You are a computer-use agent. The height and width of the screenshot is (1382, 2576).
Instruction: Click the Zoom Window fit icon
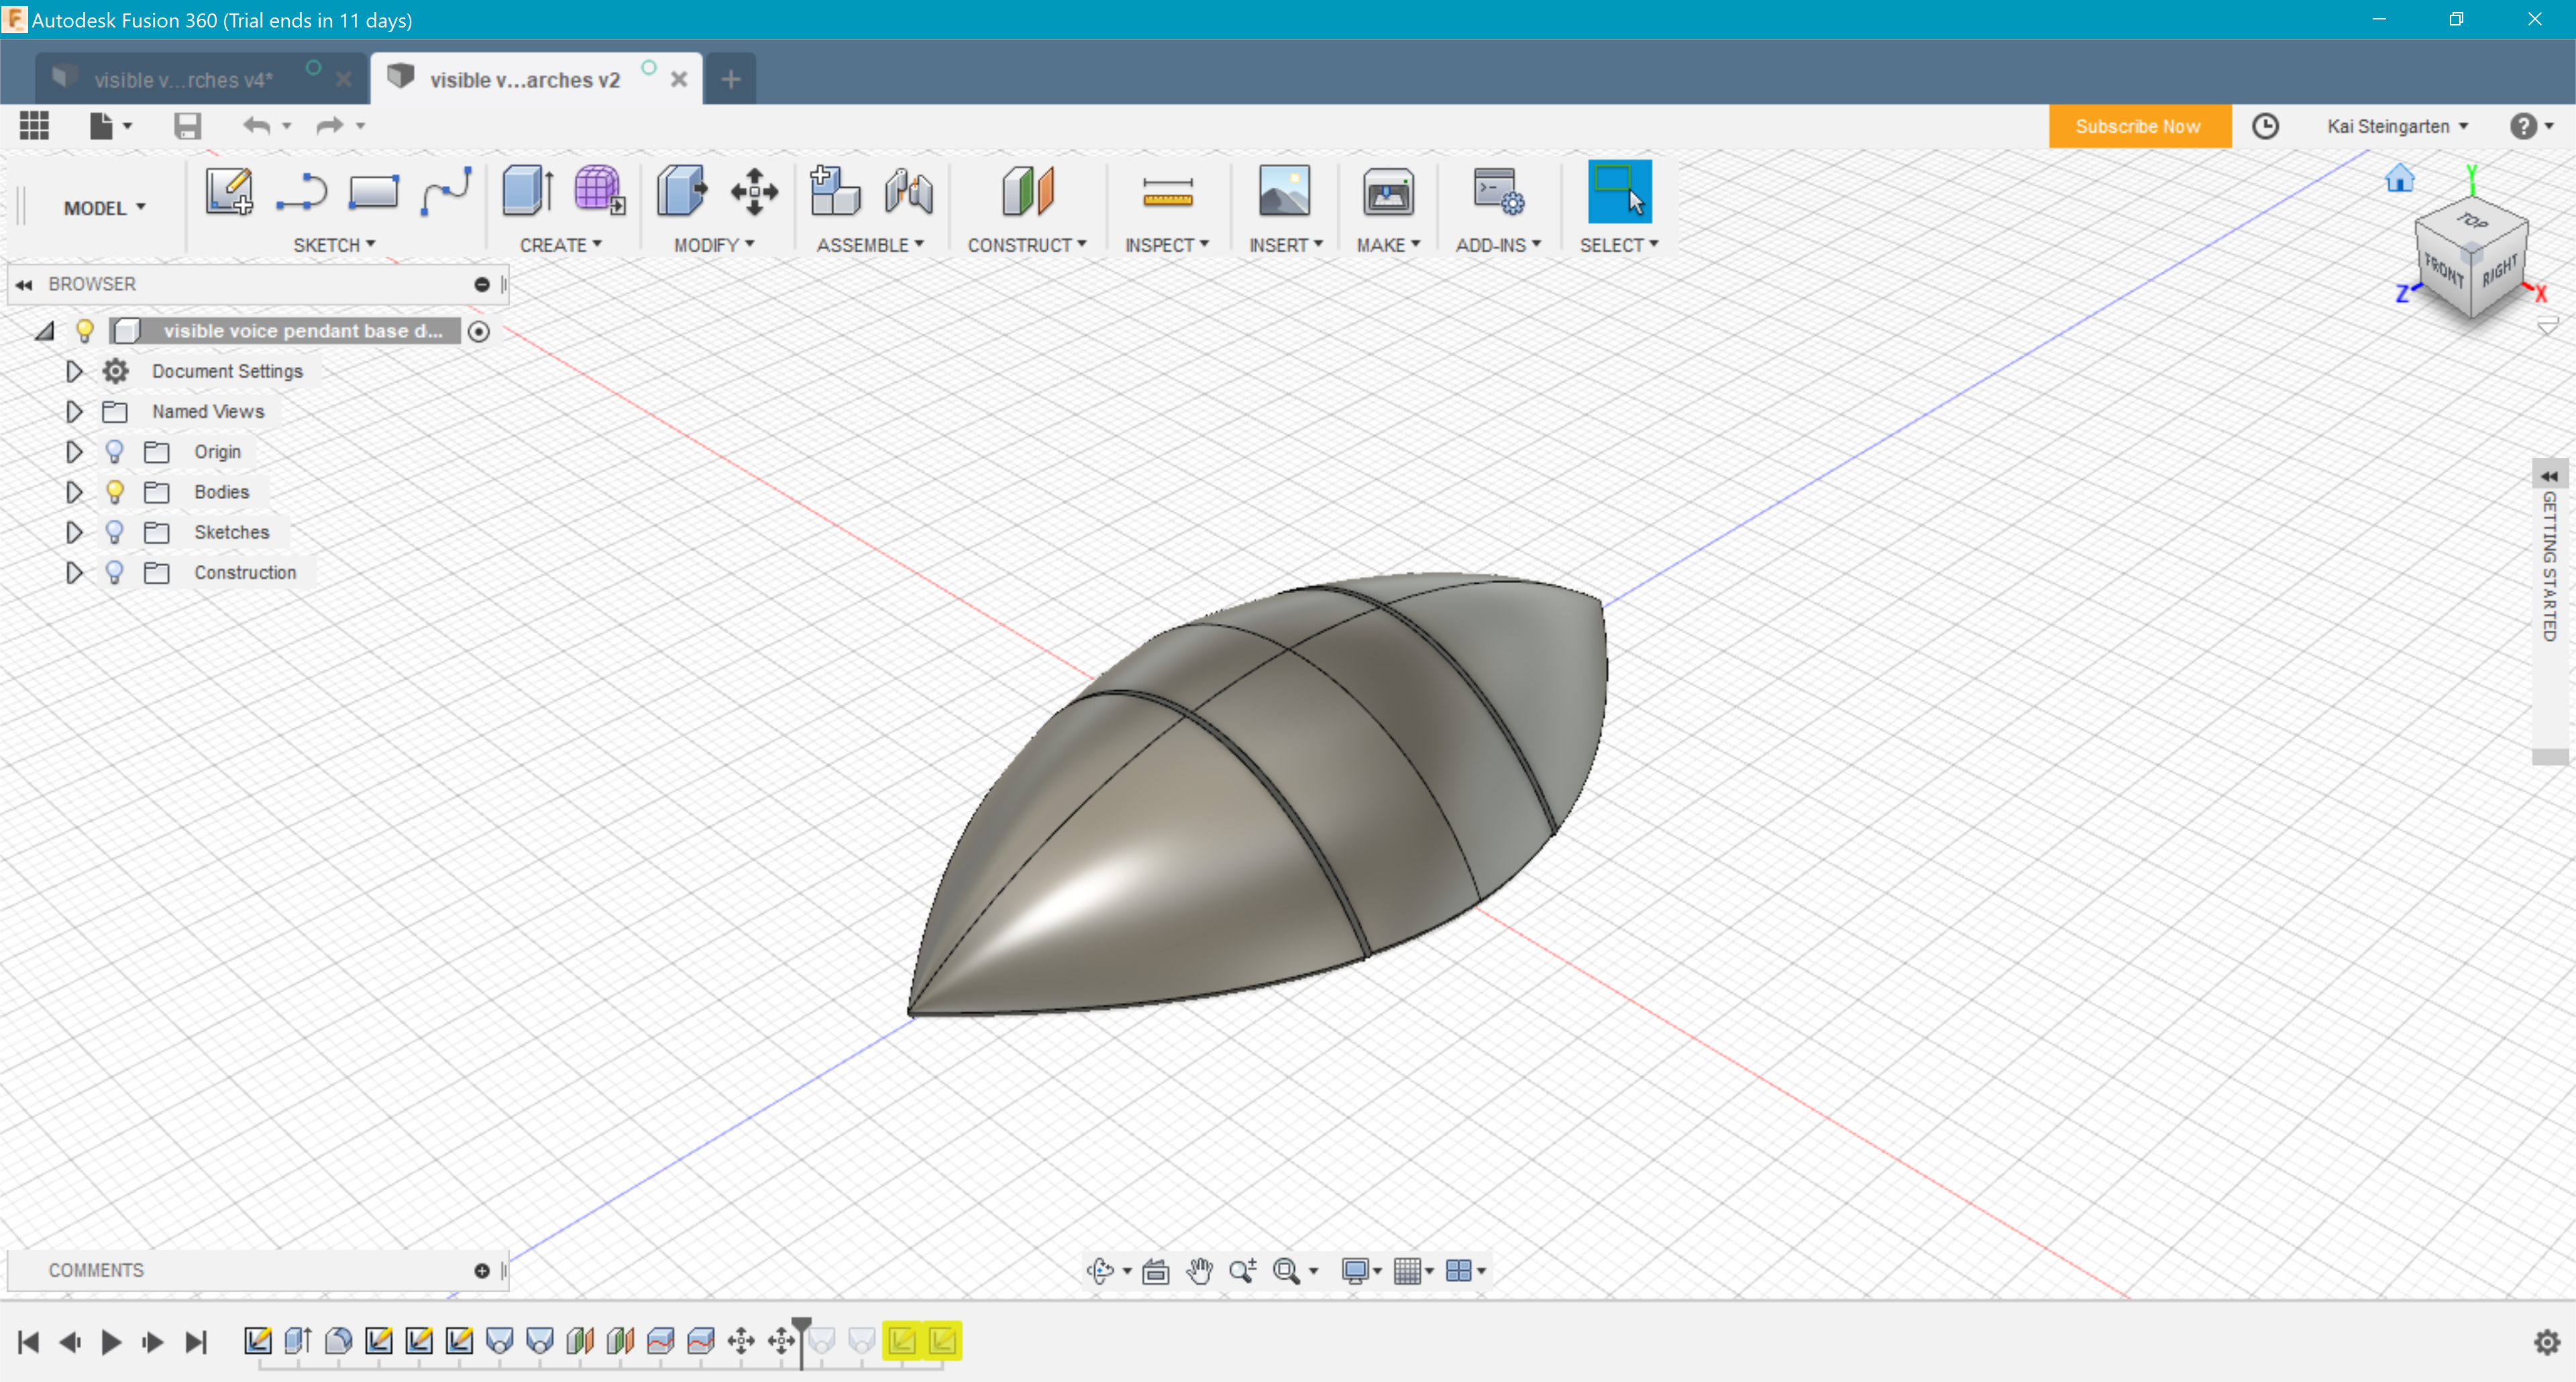click(x=1286, y=1270)
